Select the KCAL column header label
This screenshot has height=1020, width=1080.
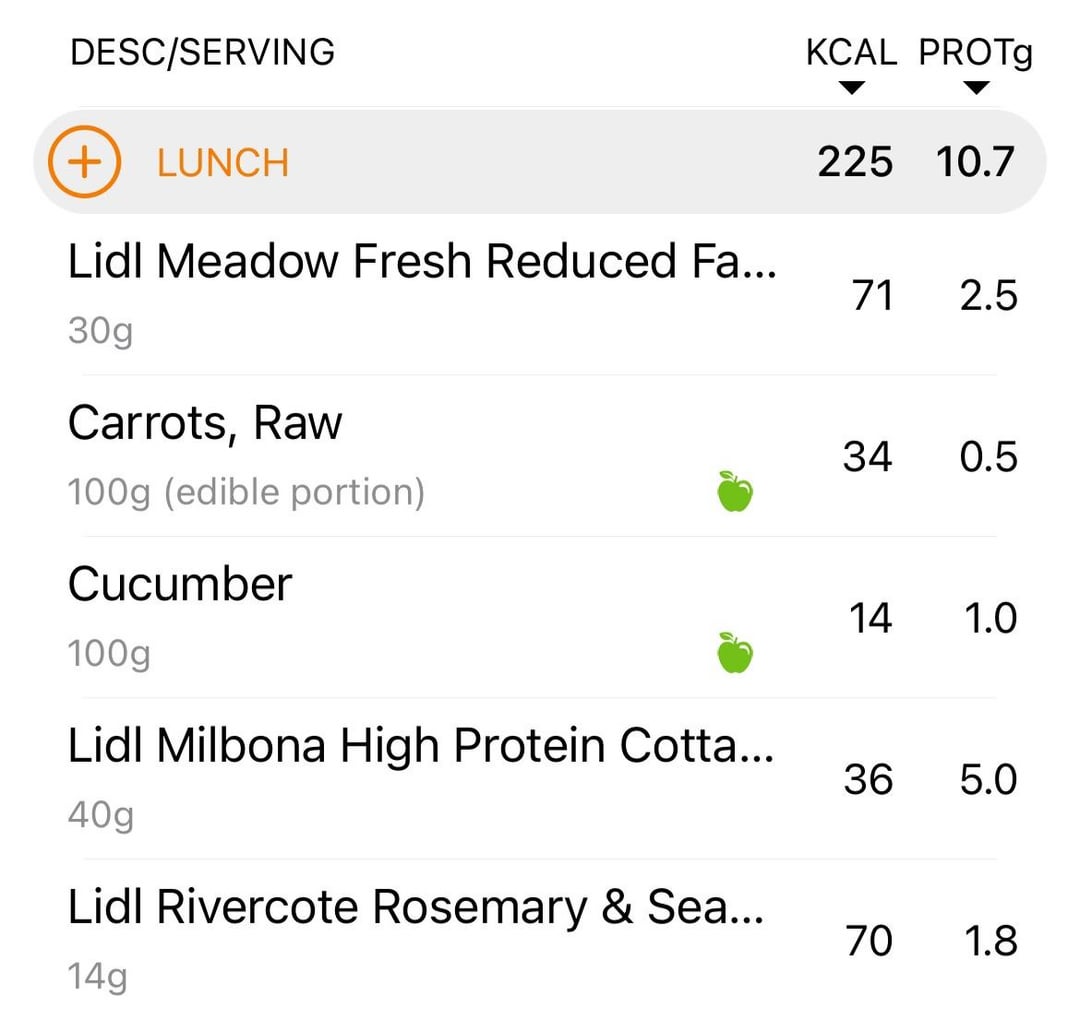(851, 53)
